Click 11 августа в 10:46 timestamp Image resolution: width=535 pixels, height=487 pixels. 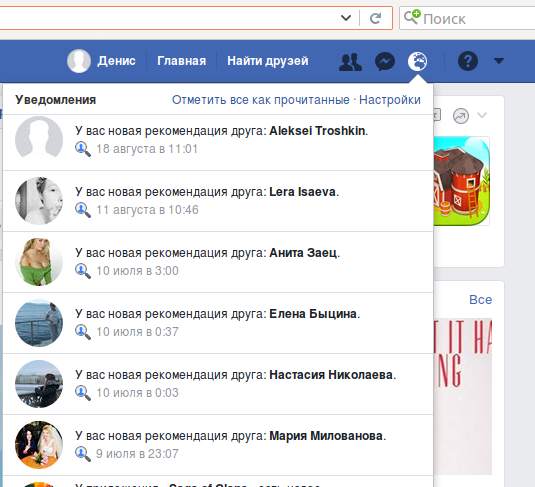point(147,210)
